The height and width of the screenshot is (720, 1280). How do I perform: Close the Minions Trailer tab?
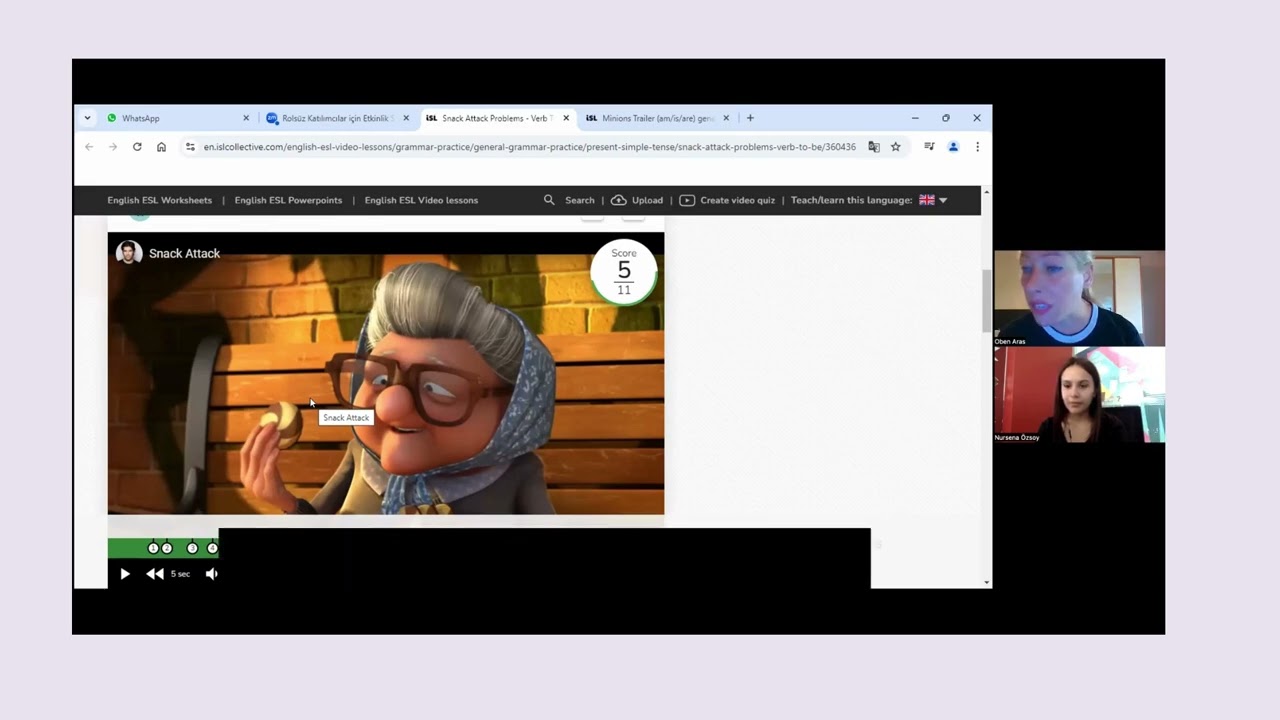(x=726, y=118)
